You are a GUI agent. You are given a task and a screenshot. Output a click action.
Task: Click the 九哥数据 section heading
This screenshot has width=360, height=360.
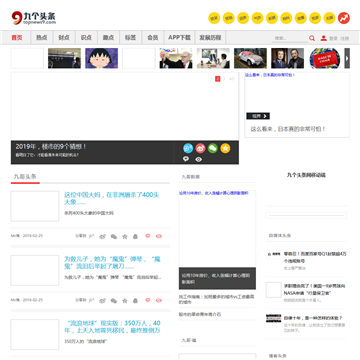(191, 177)
